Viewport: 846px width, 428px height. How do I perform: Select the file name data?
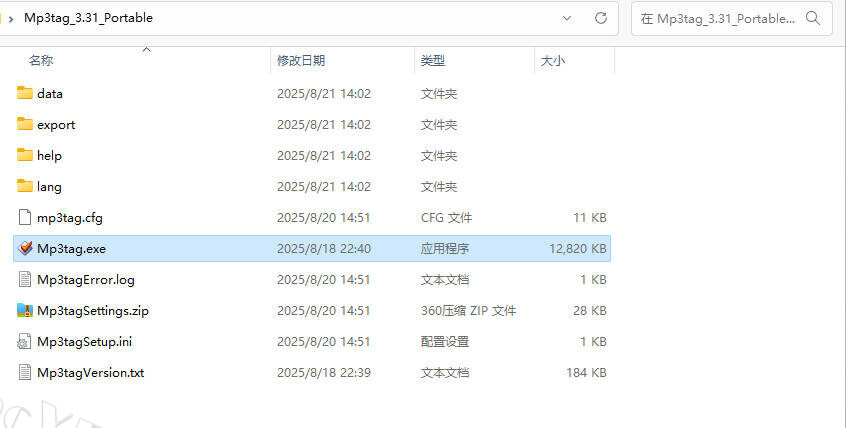[50, 93]
